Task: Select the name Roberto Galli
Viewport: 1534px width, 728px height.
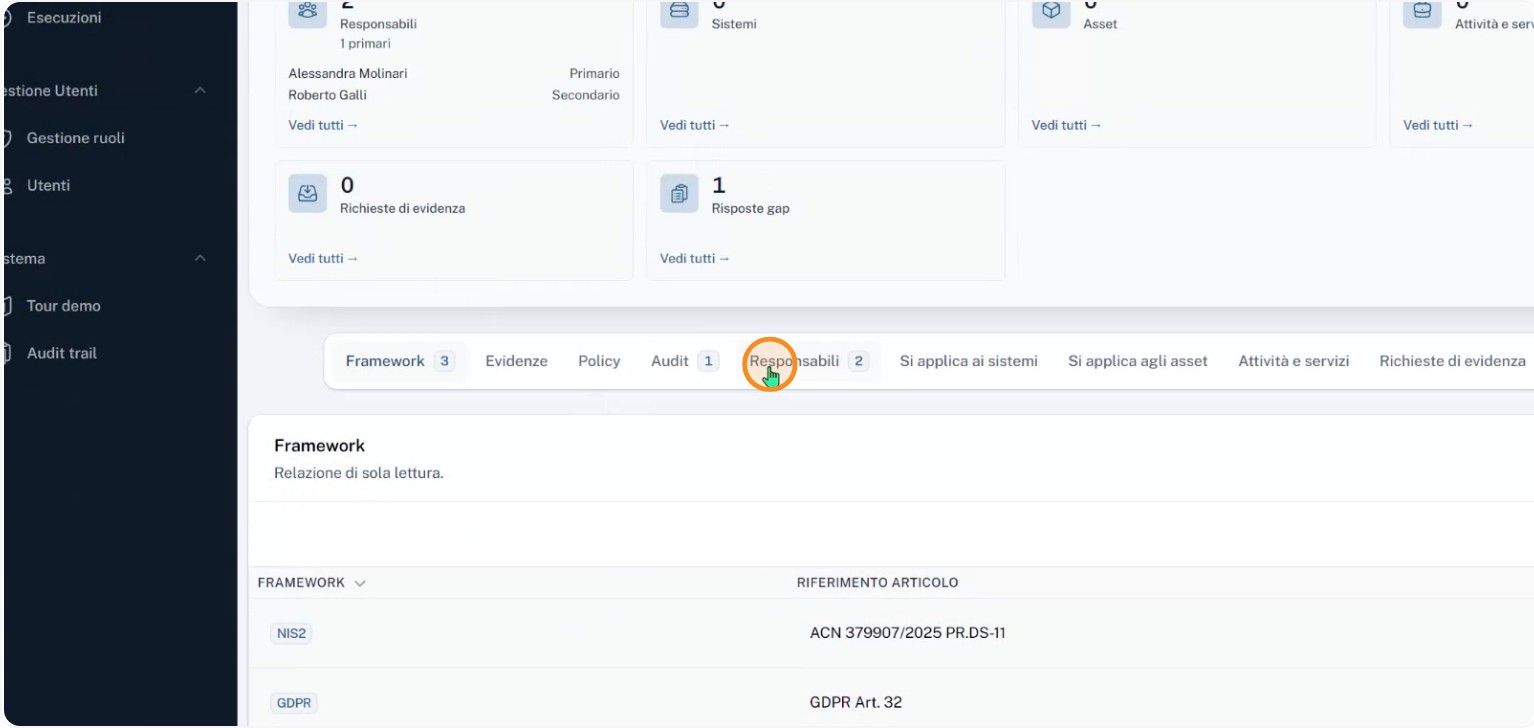Action: pyautogui.click(x=327, y=96)
